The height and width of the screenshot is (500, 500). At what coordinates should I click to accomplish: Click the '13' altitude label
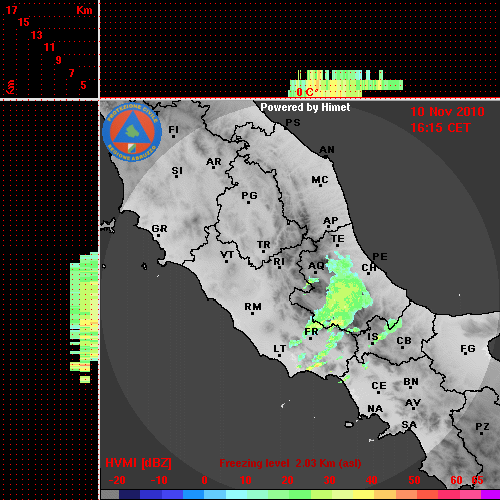click(x=37, y=35)
